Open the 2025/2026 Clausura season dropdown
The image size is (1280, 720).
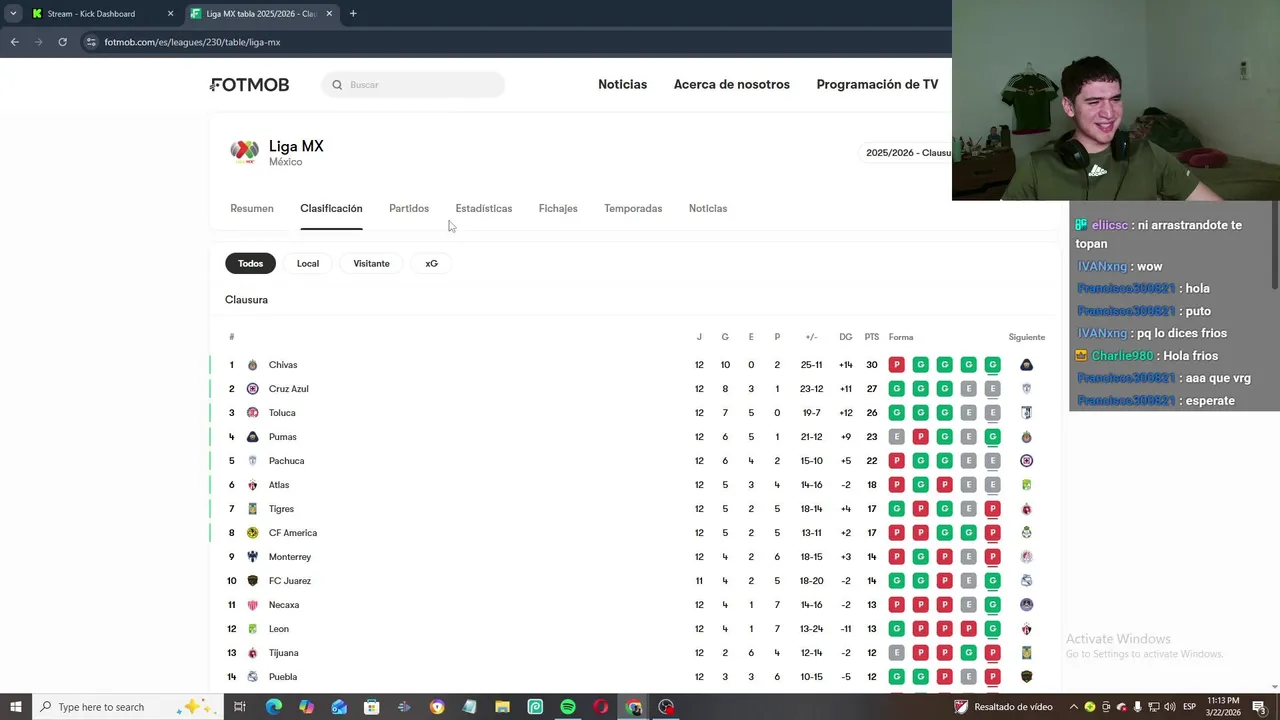906,153
